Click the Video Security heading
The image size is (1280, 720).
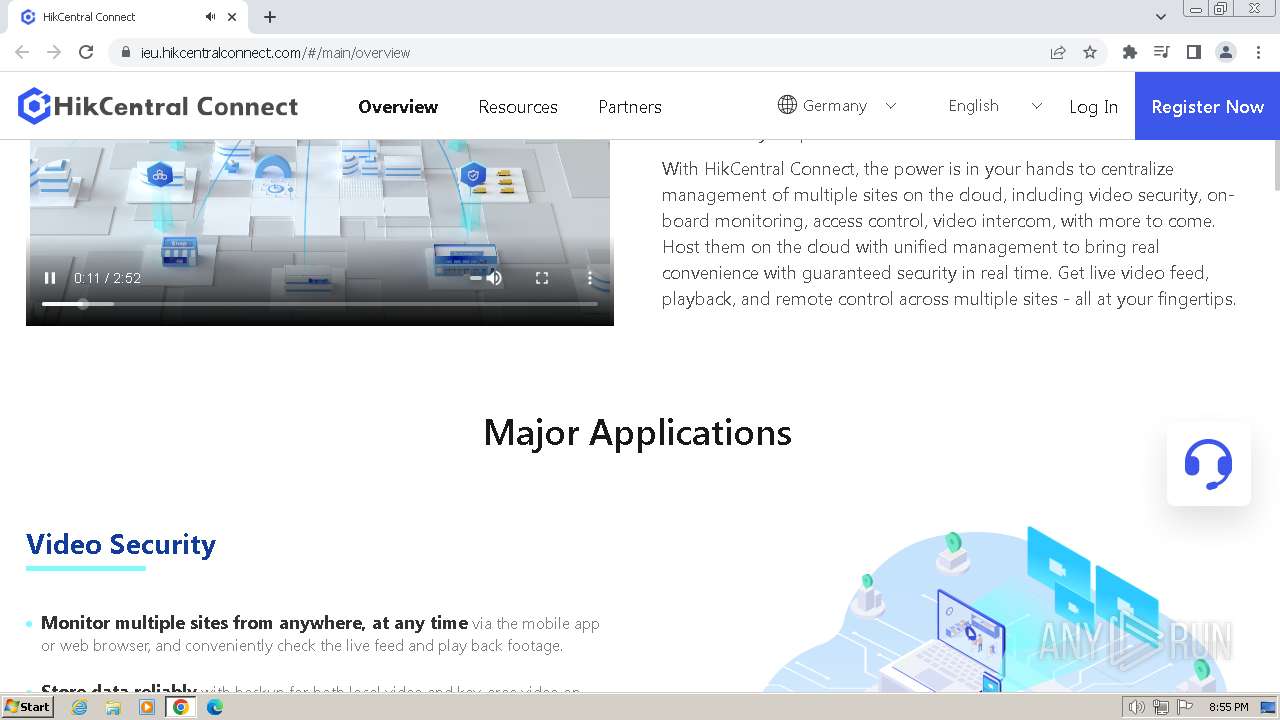point(121,544)
